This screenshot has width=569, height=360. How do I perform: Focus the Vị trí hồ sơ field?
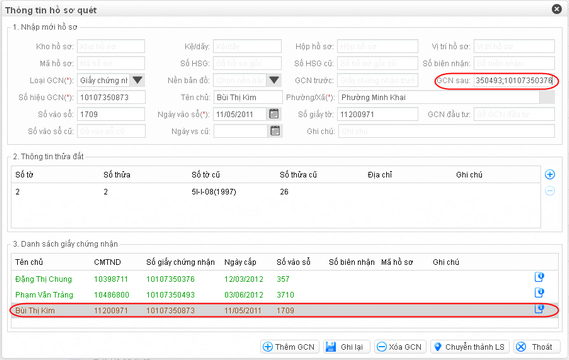click(514, 46)
